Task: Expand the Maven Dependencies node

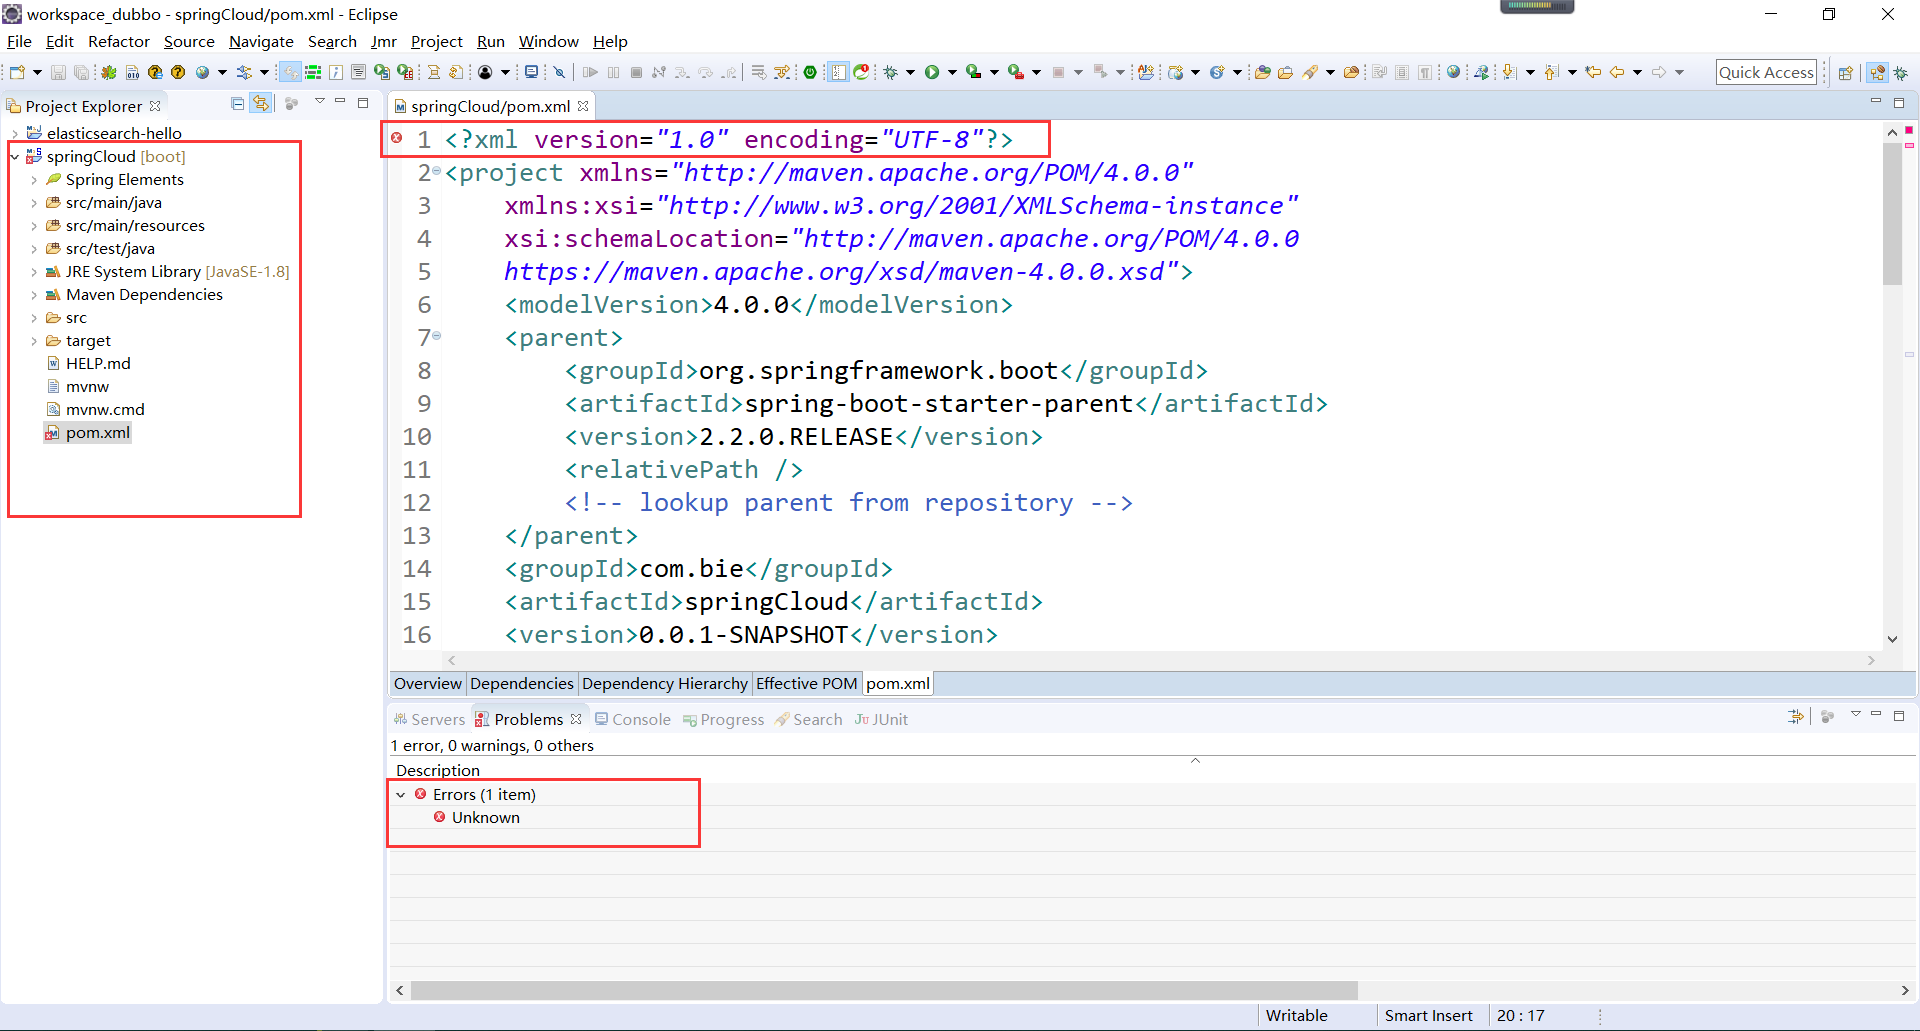Action: coord(34,295)
